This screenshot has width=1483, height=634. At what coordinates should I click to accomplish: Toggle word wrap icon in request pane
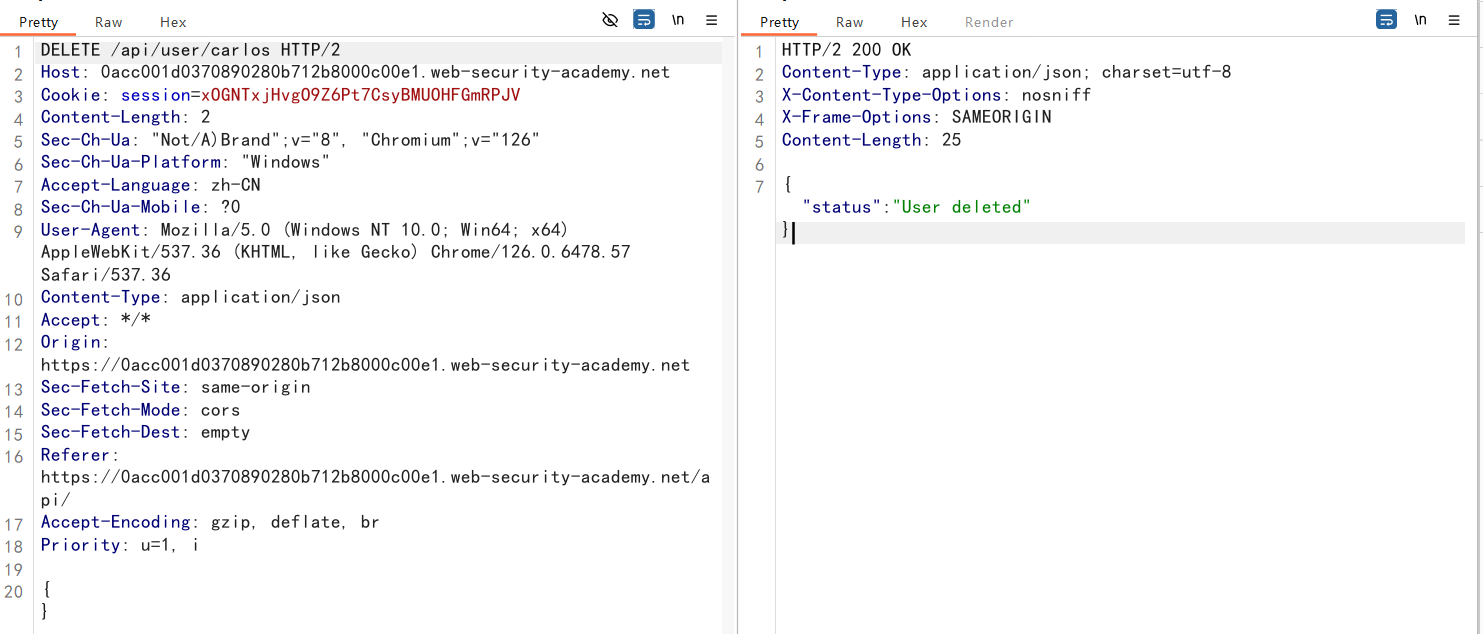(644, 20)
